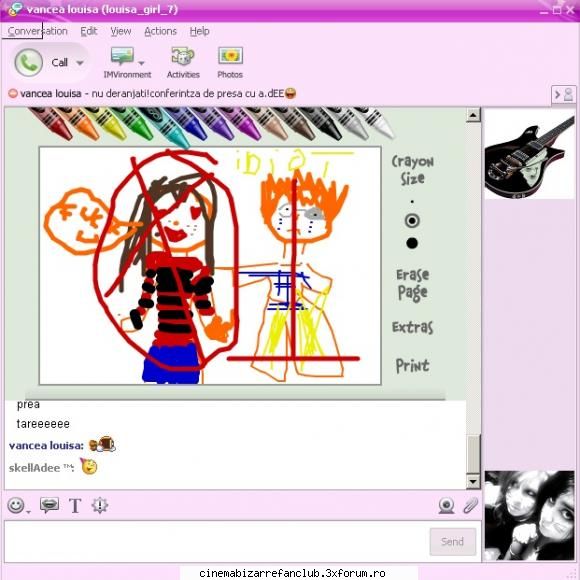Open the View menu
Viewport: 580px width, 580px height.
point(121,31)
